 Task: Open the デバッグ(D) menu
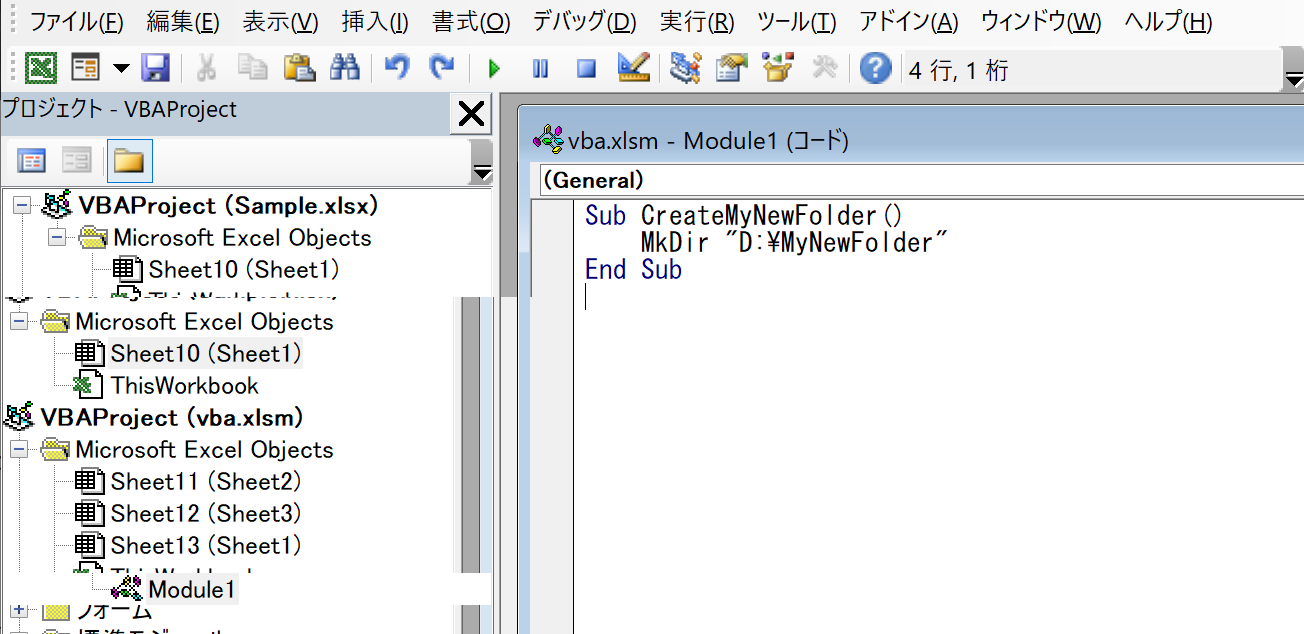tap(584, 22)
